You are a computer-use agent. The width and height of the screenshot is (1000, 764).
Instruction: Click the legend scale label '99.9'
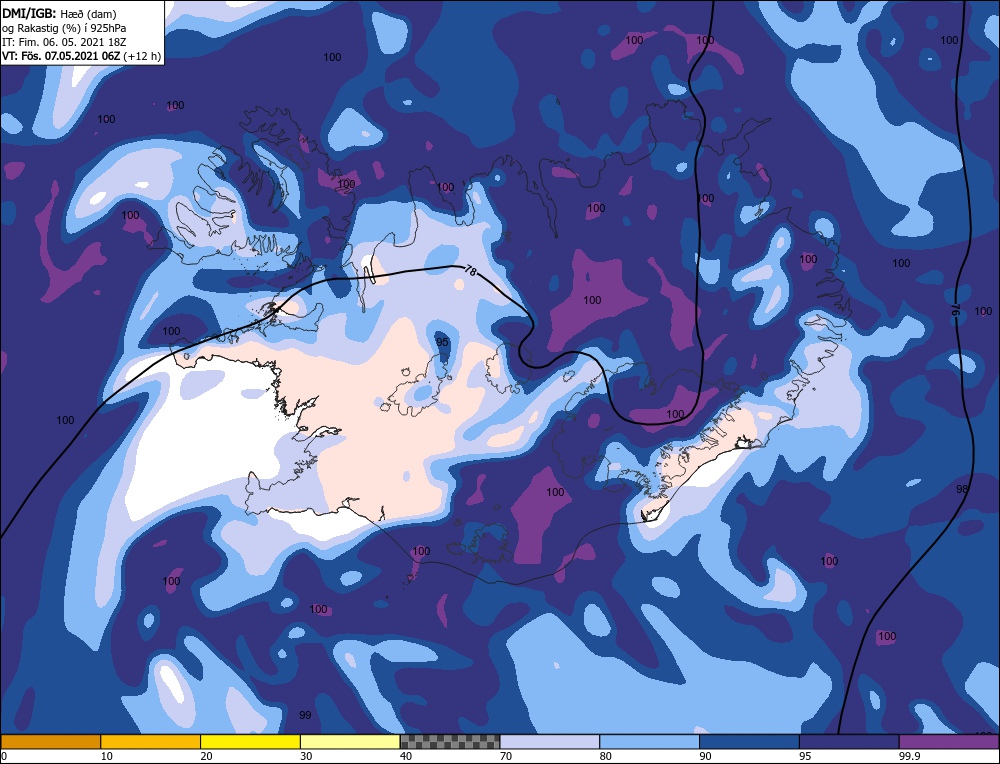[908, 756]
